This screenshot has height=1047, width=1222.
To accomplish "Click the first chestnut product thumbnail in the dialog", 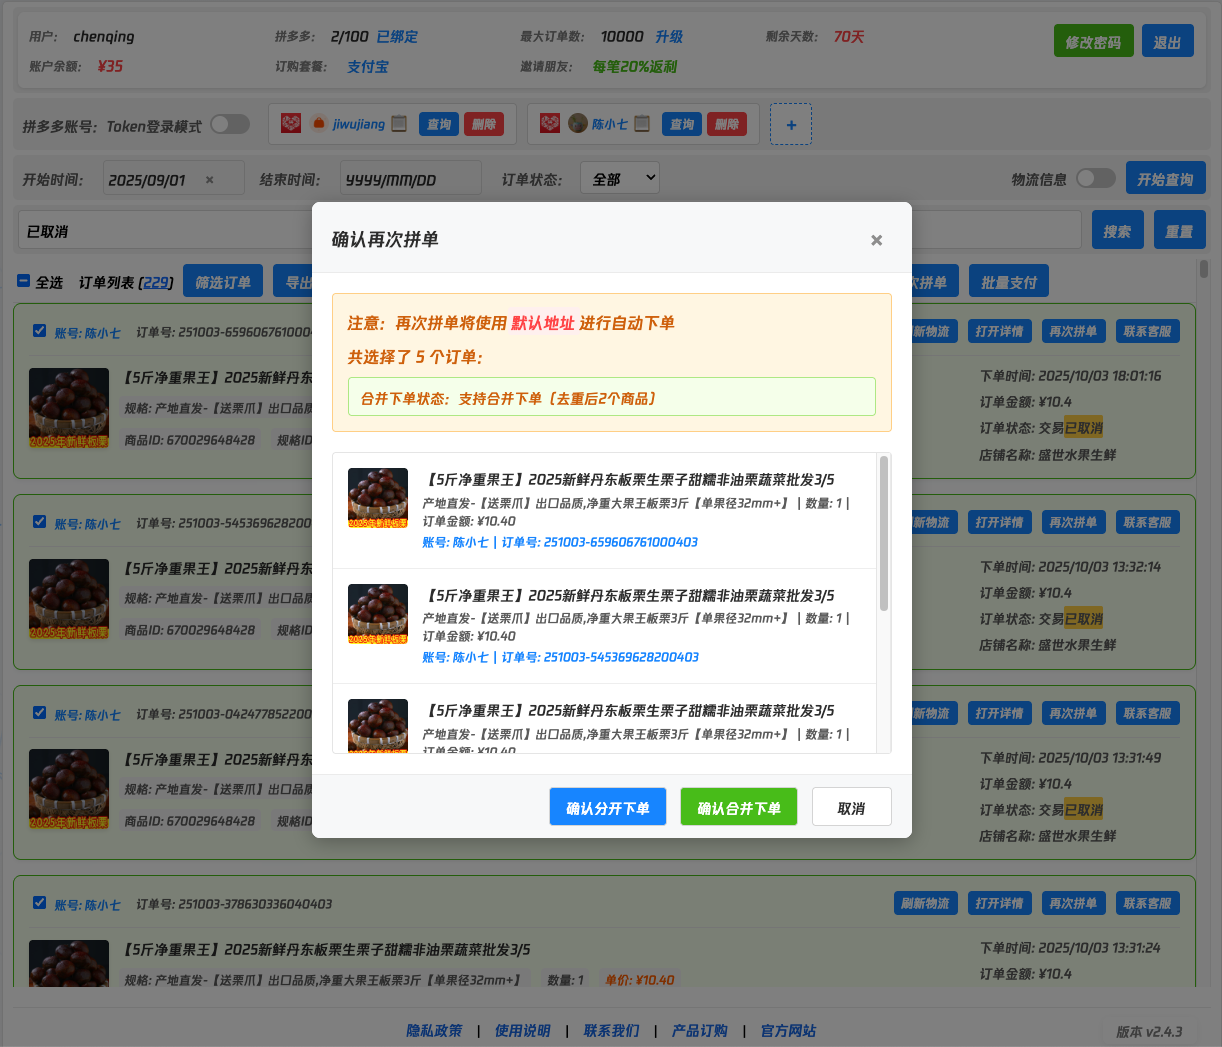I will pos(378,498).
